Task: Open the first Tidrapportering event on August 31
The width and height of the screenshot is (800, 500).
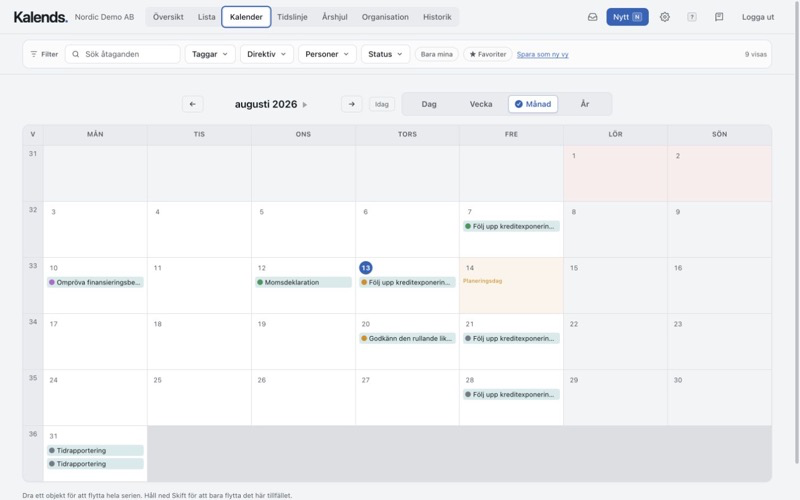Action: click(x=95, y=451)
